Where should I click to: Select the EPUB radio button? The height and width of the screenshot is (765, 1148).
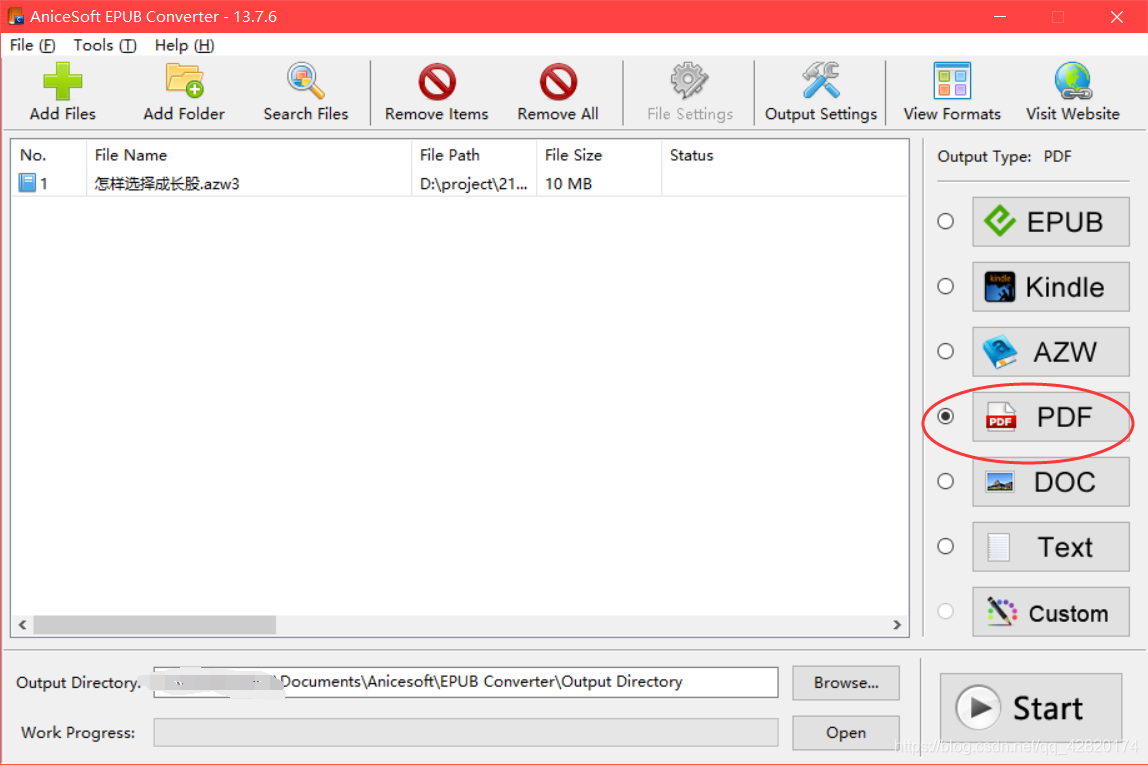coord(945,221)
